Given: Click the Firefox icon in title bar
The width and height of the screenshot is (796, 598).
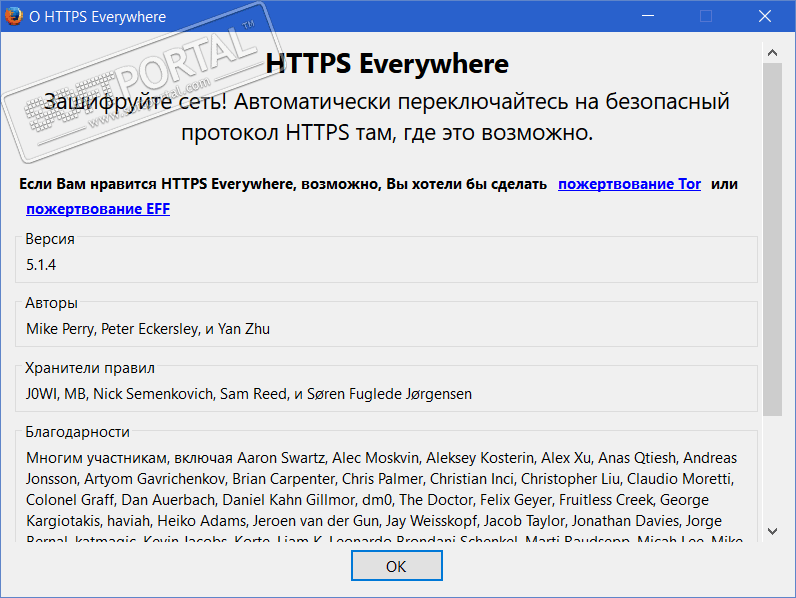Looking at the screenshot, I should click(14, 16).
